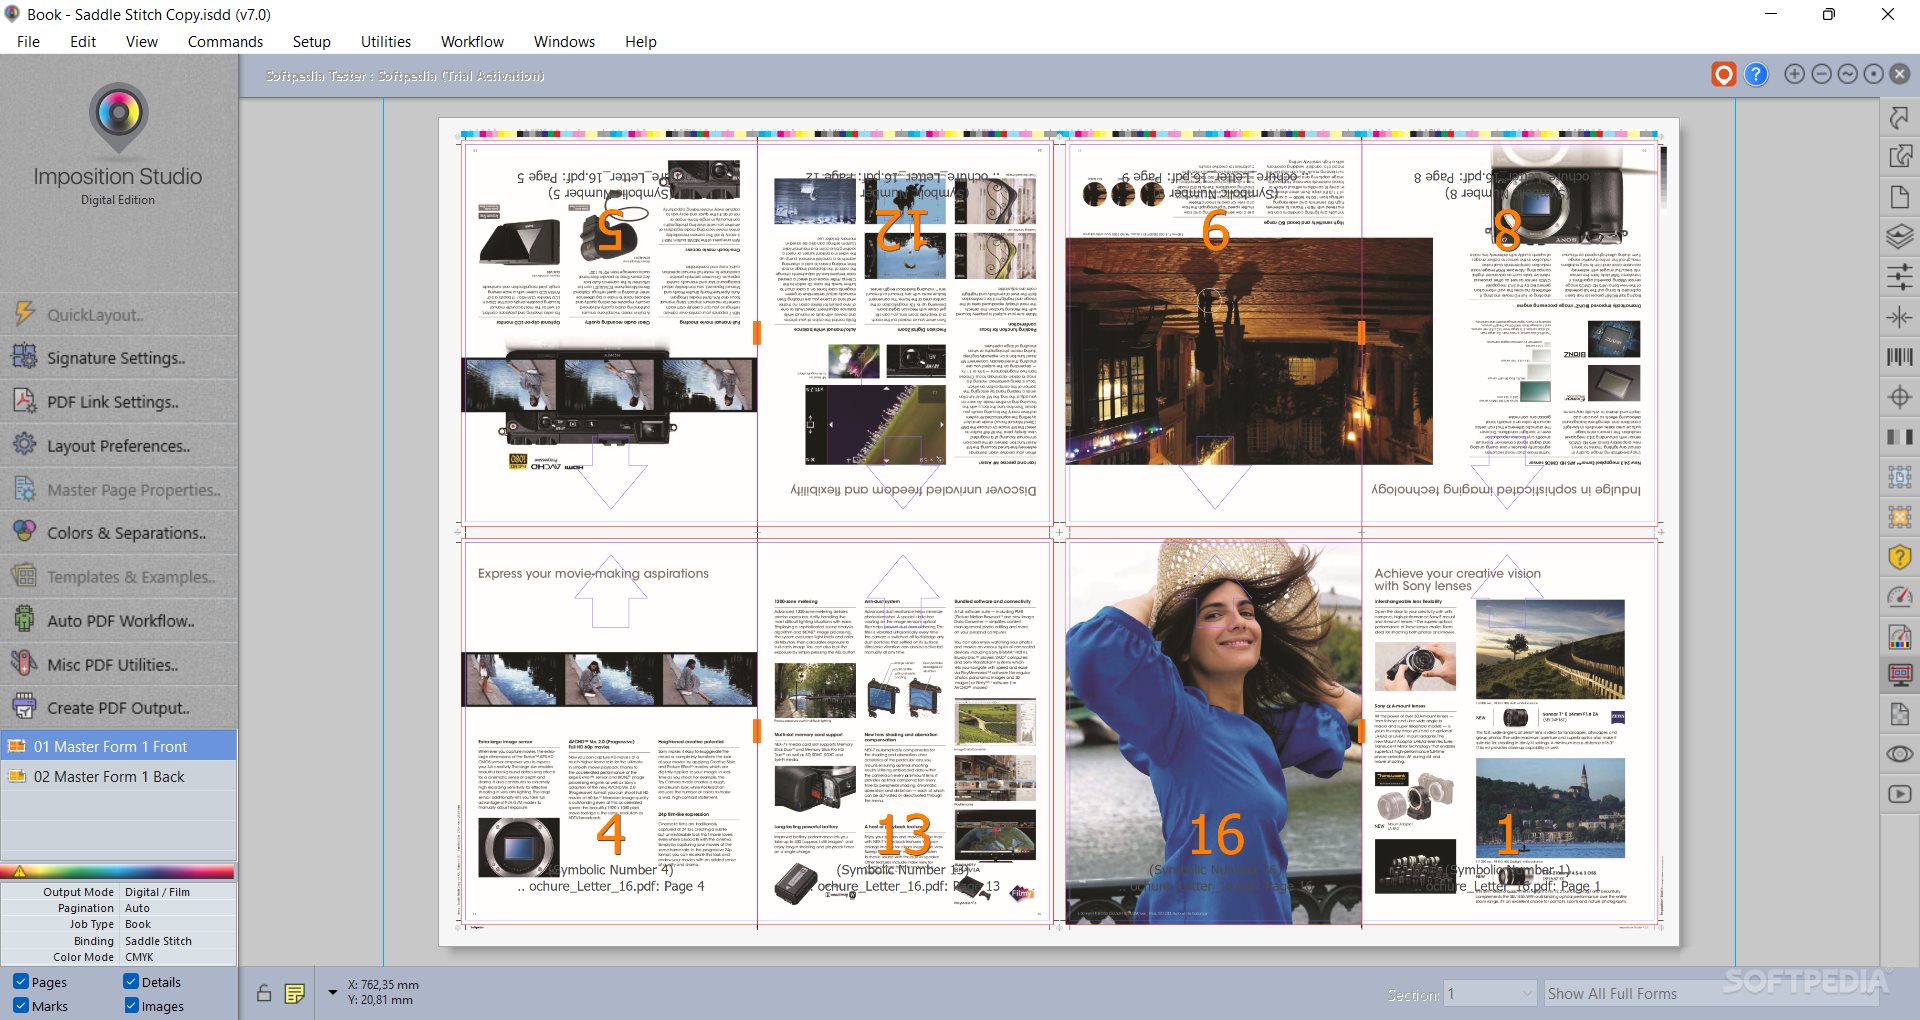Open the Windows menu
The width and height of the screenshot is (1920, 1020).
pyautogui.click(x=564, y=41)
